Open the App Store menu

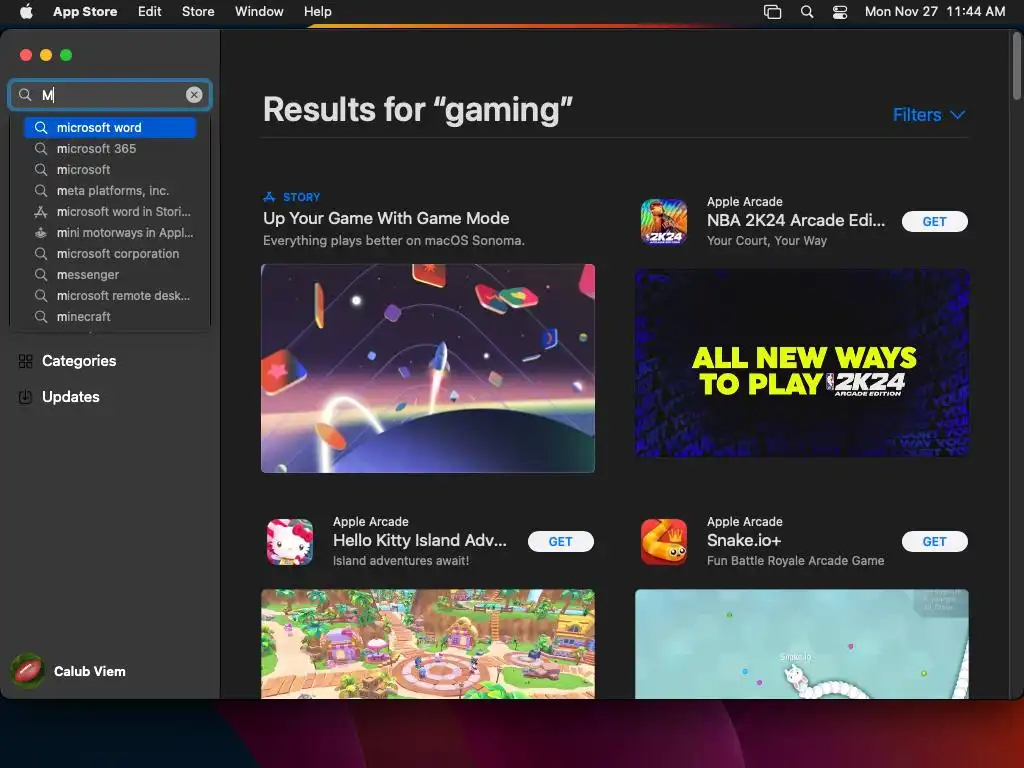85,11
